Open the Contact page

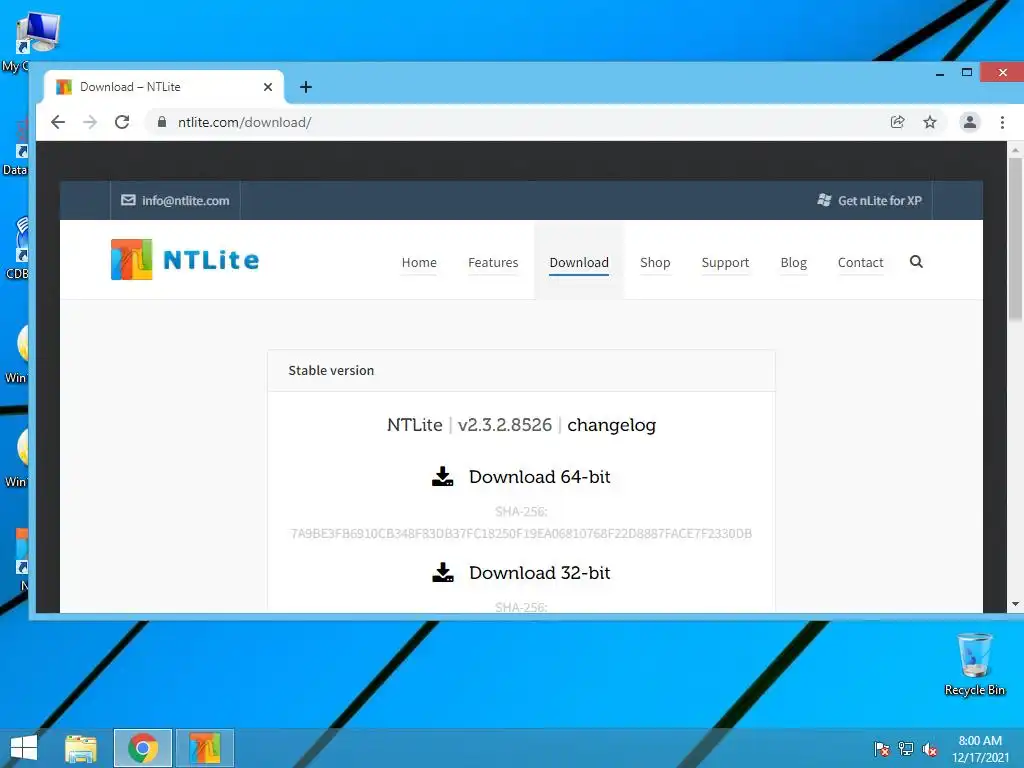tap(861, 263)
